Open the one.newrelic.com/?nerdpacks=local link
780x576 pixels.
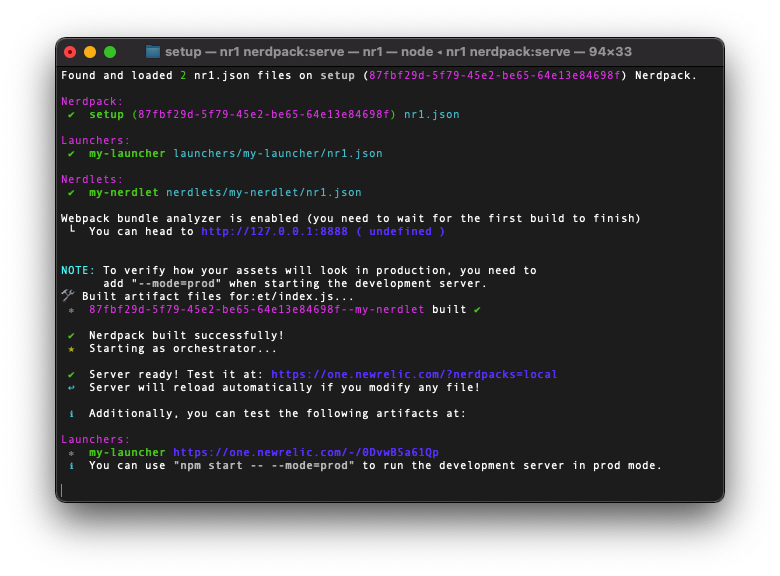[x=414, y=374]
